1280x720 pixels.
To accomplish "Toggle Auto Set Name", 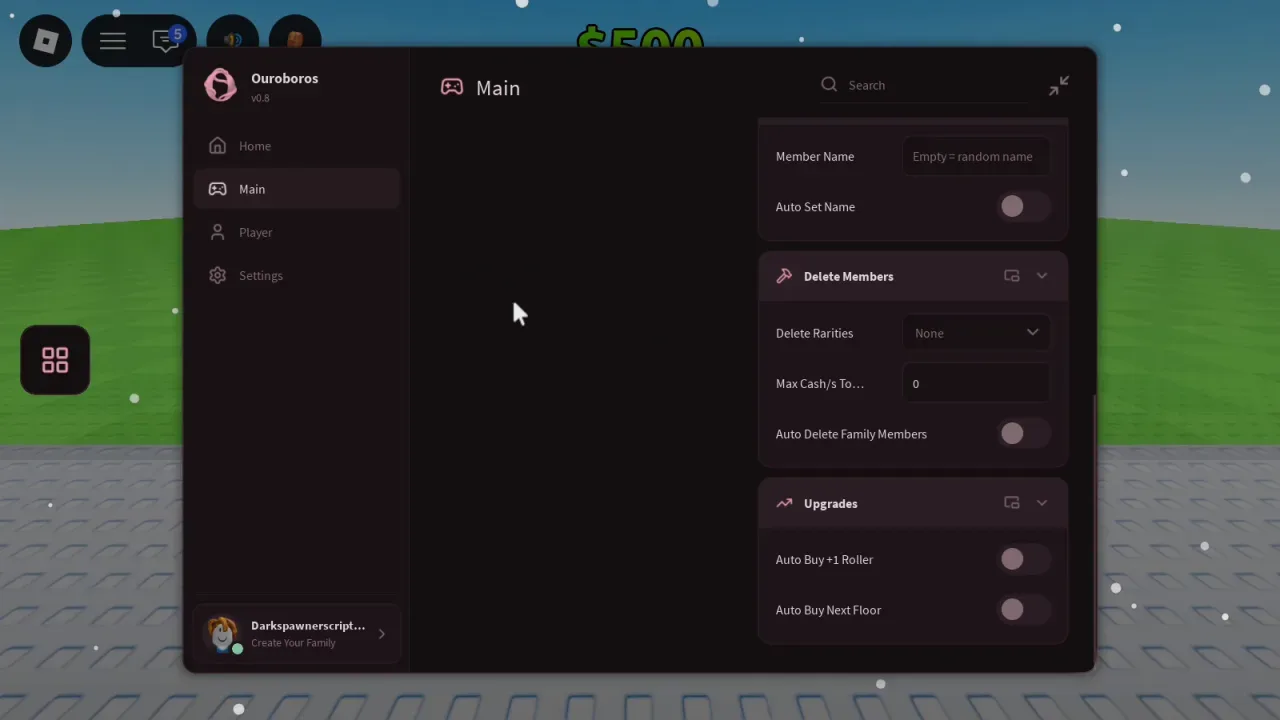I will click(x=1023, y=207).
